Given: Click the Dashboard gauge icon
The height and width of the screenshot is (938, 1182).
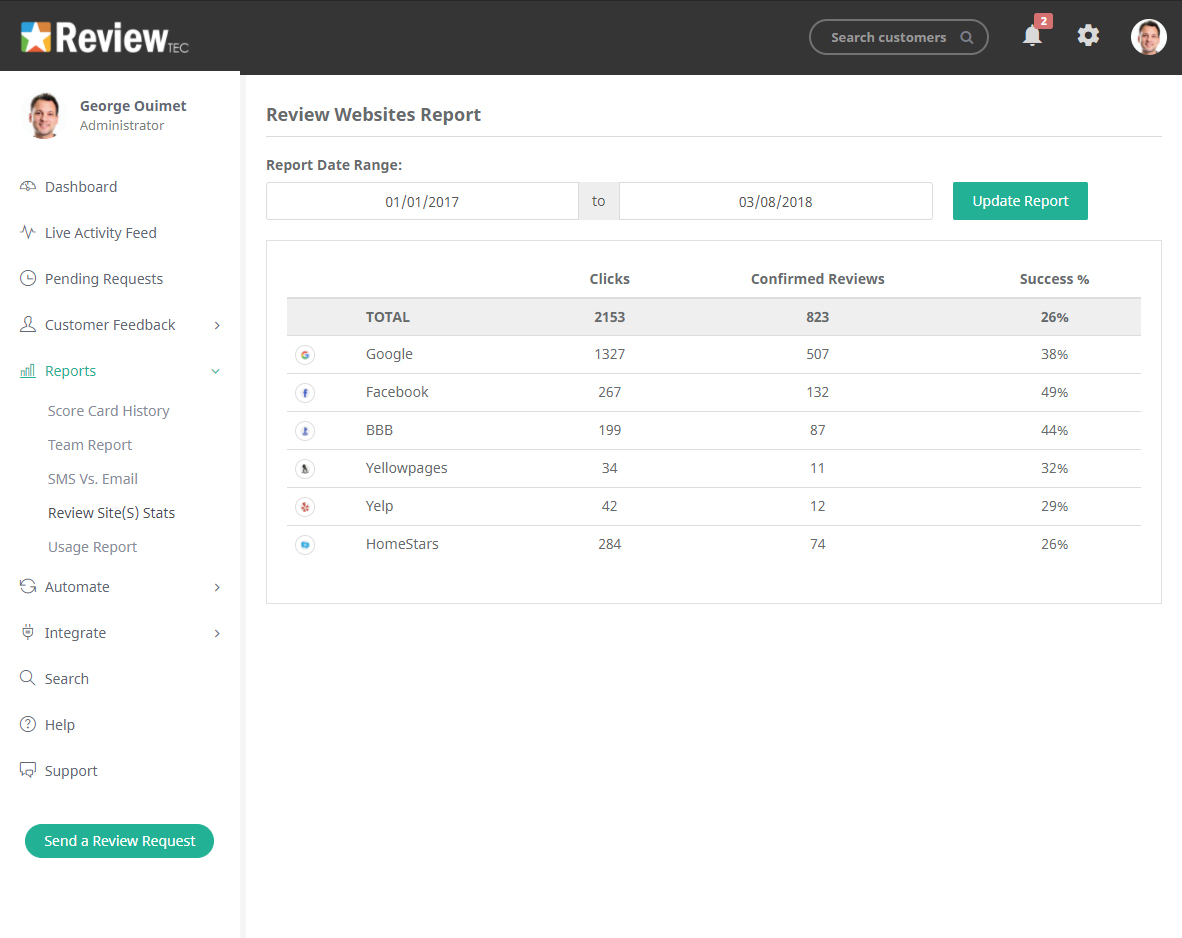Looking at the screenshot, I should (x=28, y=186).
